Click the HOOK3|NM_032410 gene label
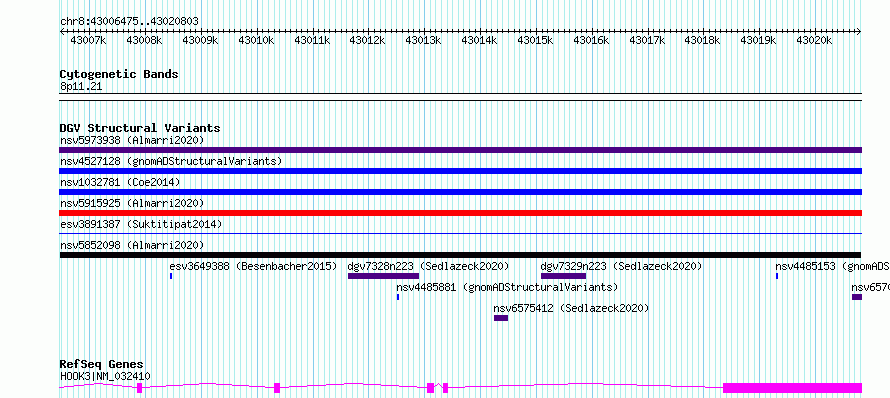The height and width of the screenshot is (398, 890). click(x=105, y=376)
